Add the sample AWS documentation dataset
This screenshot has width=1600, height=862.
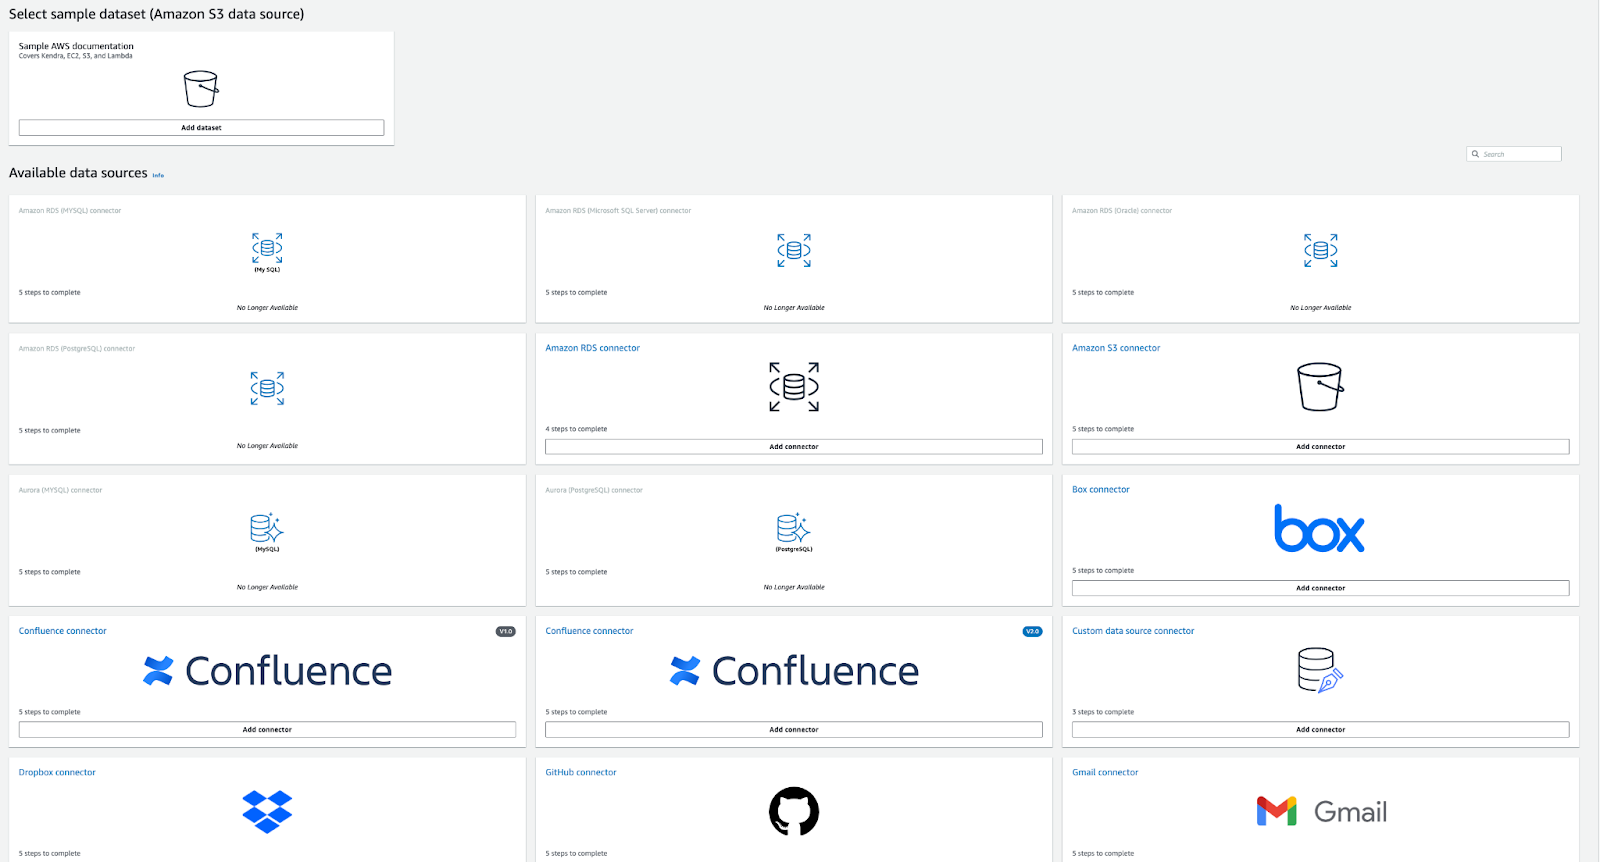click(x=201, y=128)
